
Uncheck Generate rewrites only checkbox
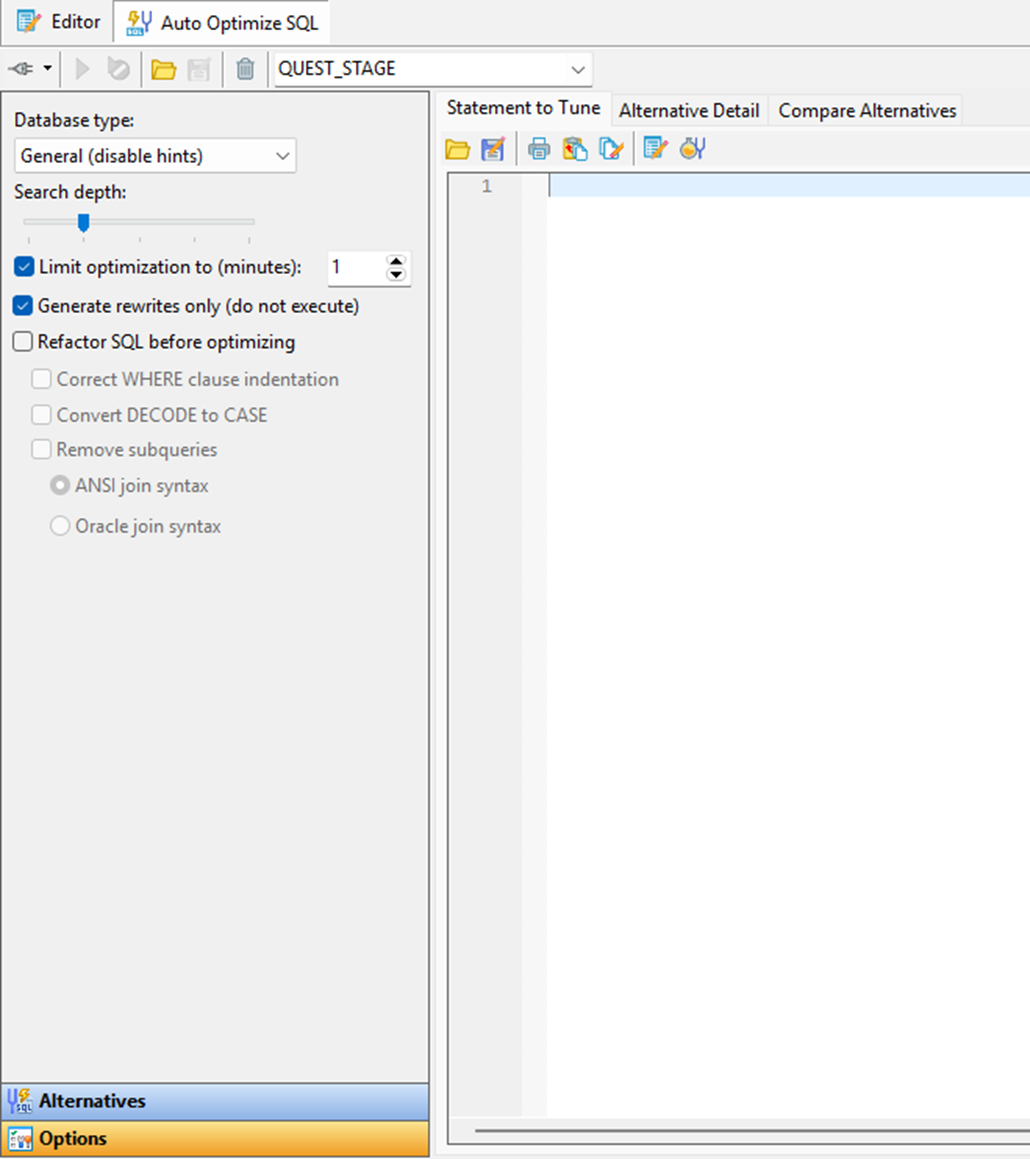click(24, 305)
